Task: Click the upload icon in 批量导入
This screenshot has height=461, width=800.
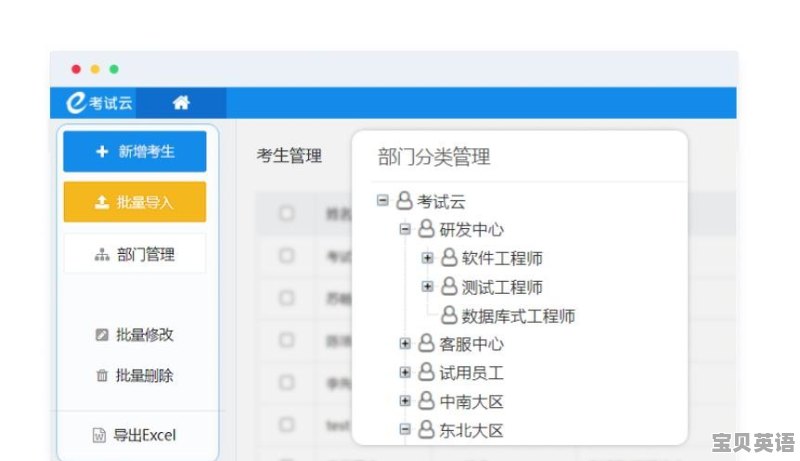Action: (102, 202)
